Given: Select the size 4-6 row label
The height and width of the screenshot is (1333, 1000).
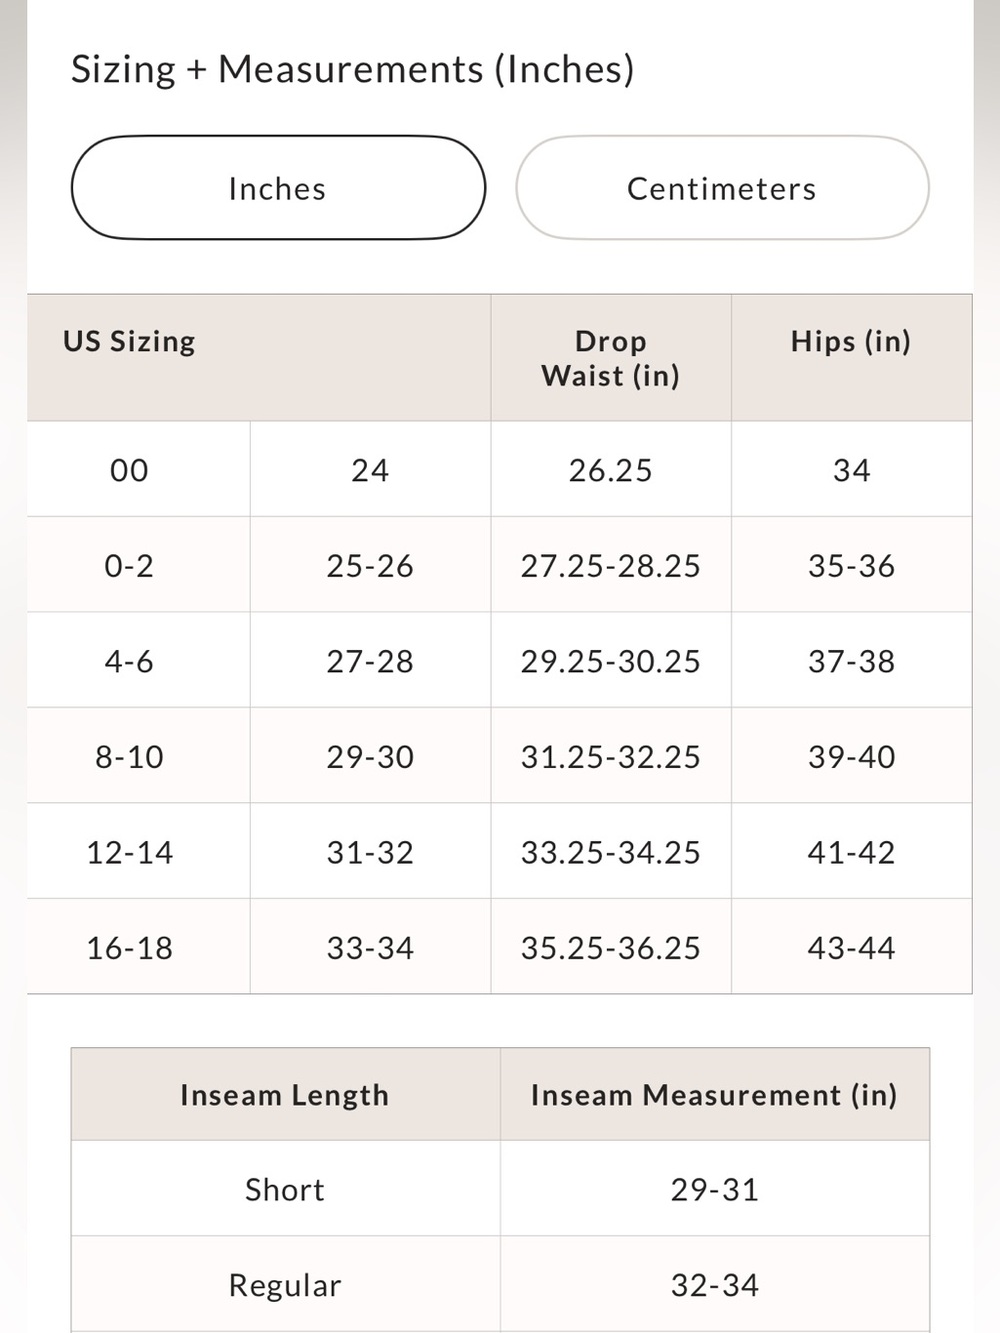Looking at the screenshot, I should tap(129, 661).
